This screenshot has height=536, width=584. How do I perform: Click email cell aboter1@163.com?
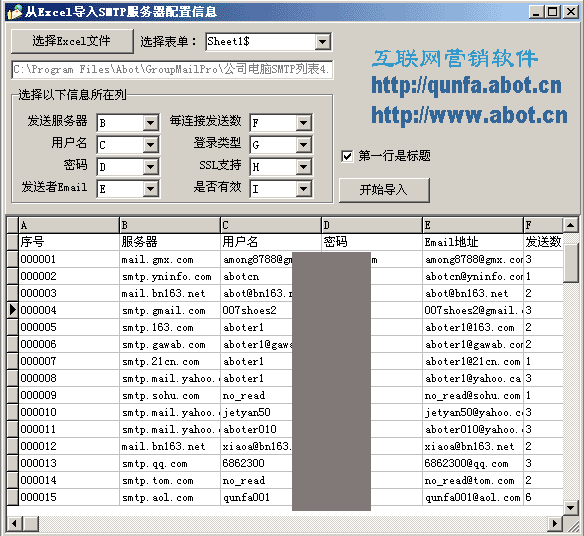point(473,327)
